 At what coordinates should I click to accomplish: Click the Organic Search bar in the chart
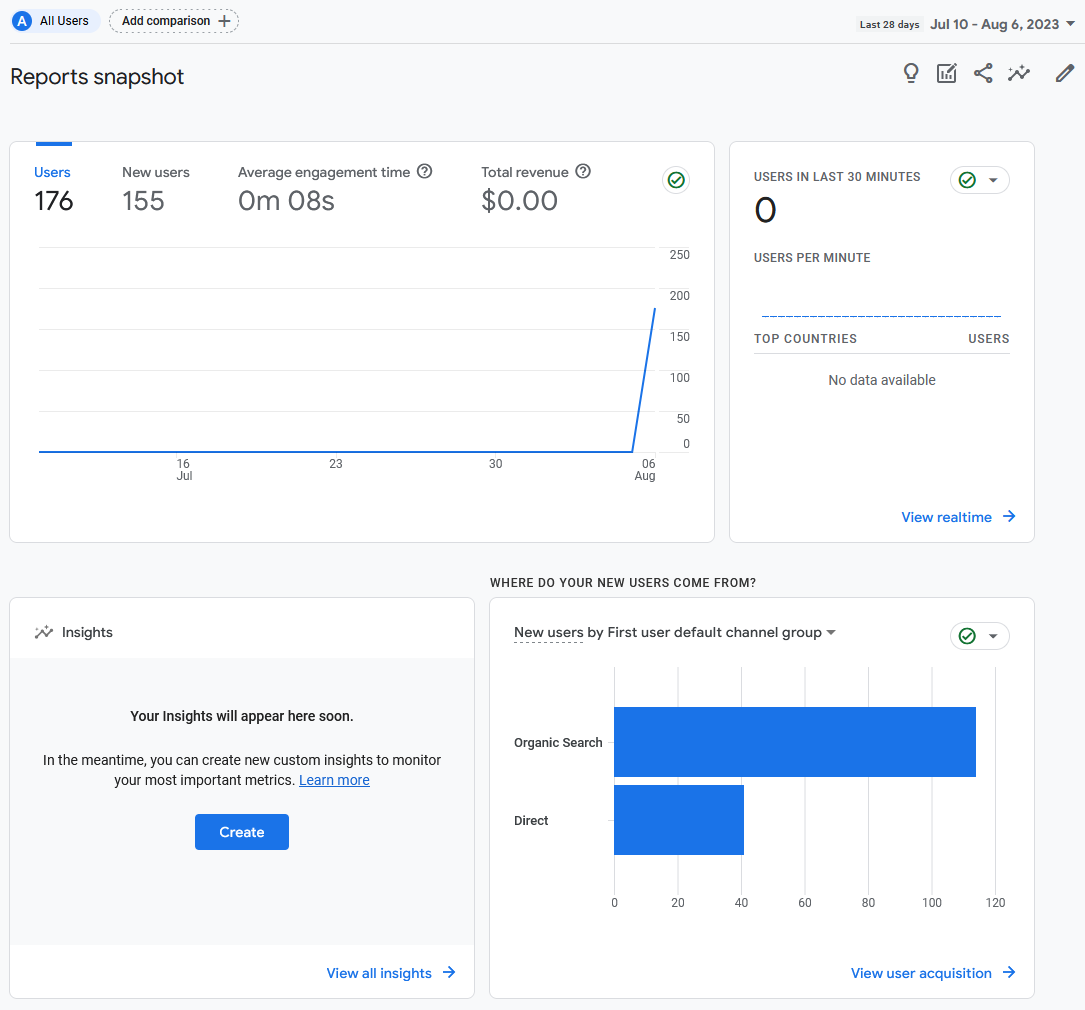click(795, 742)
